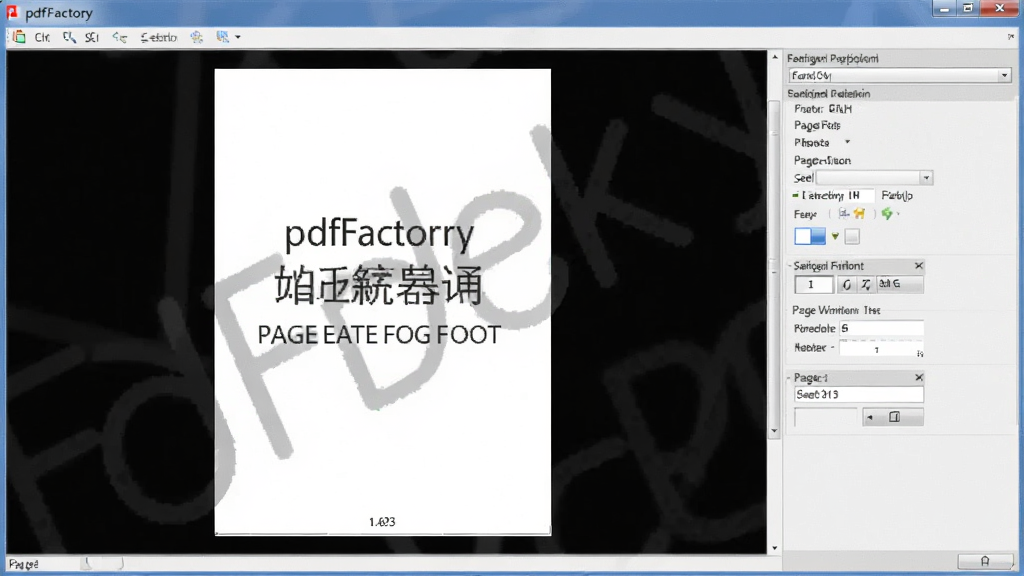Viewport: 1024px width, 576px height.
Task: Select the white-blue color swatch
Action: pos(810,236)
